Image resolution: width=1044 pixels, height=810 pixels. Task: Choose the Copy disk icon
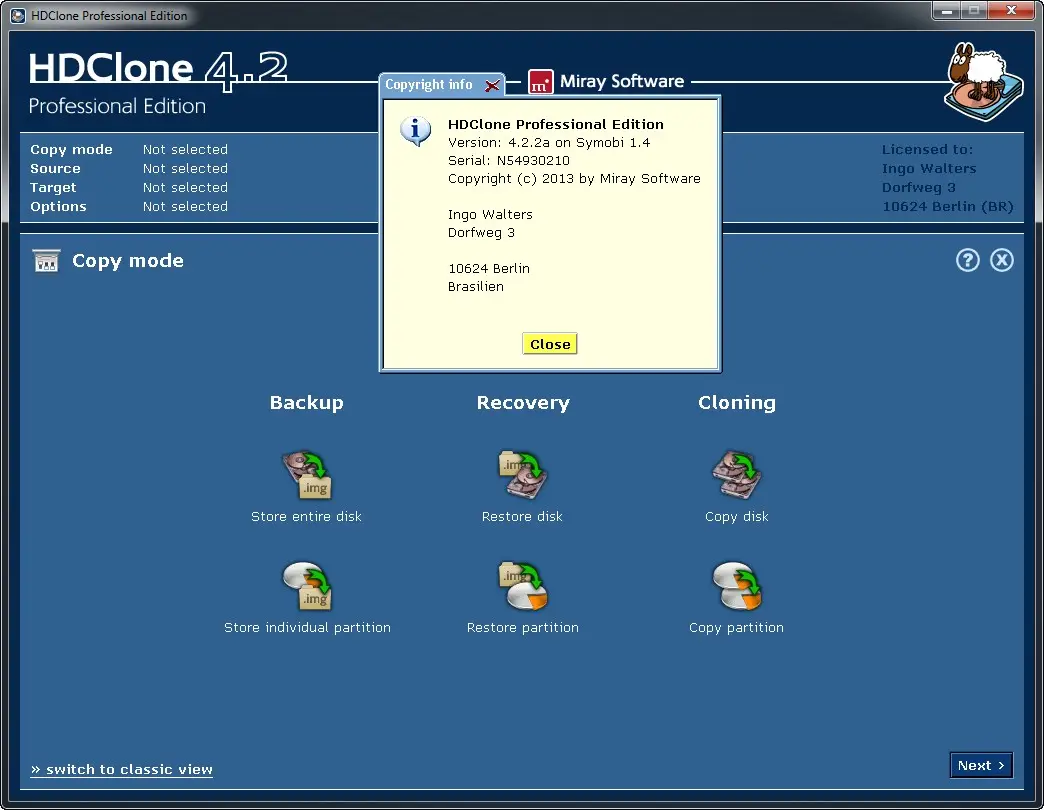point(736,475)
